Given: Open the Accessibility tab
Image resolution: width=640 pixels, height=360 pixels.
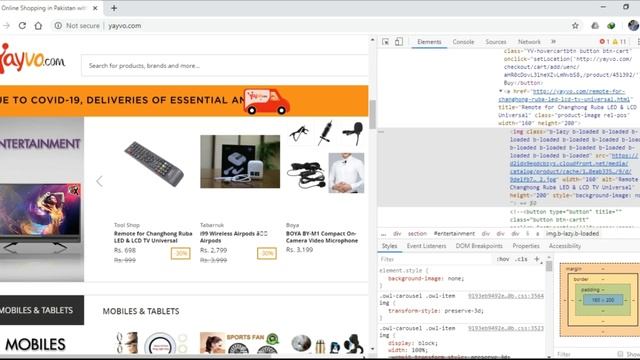Looking at the screenshot, I should click(564, 246).
